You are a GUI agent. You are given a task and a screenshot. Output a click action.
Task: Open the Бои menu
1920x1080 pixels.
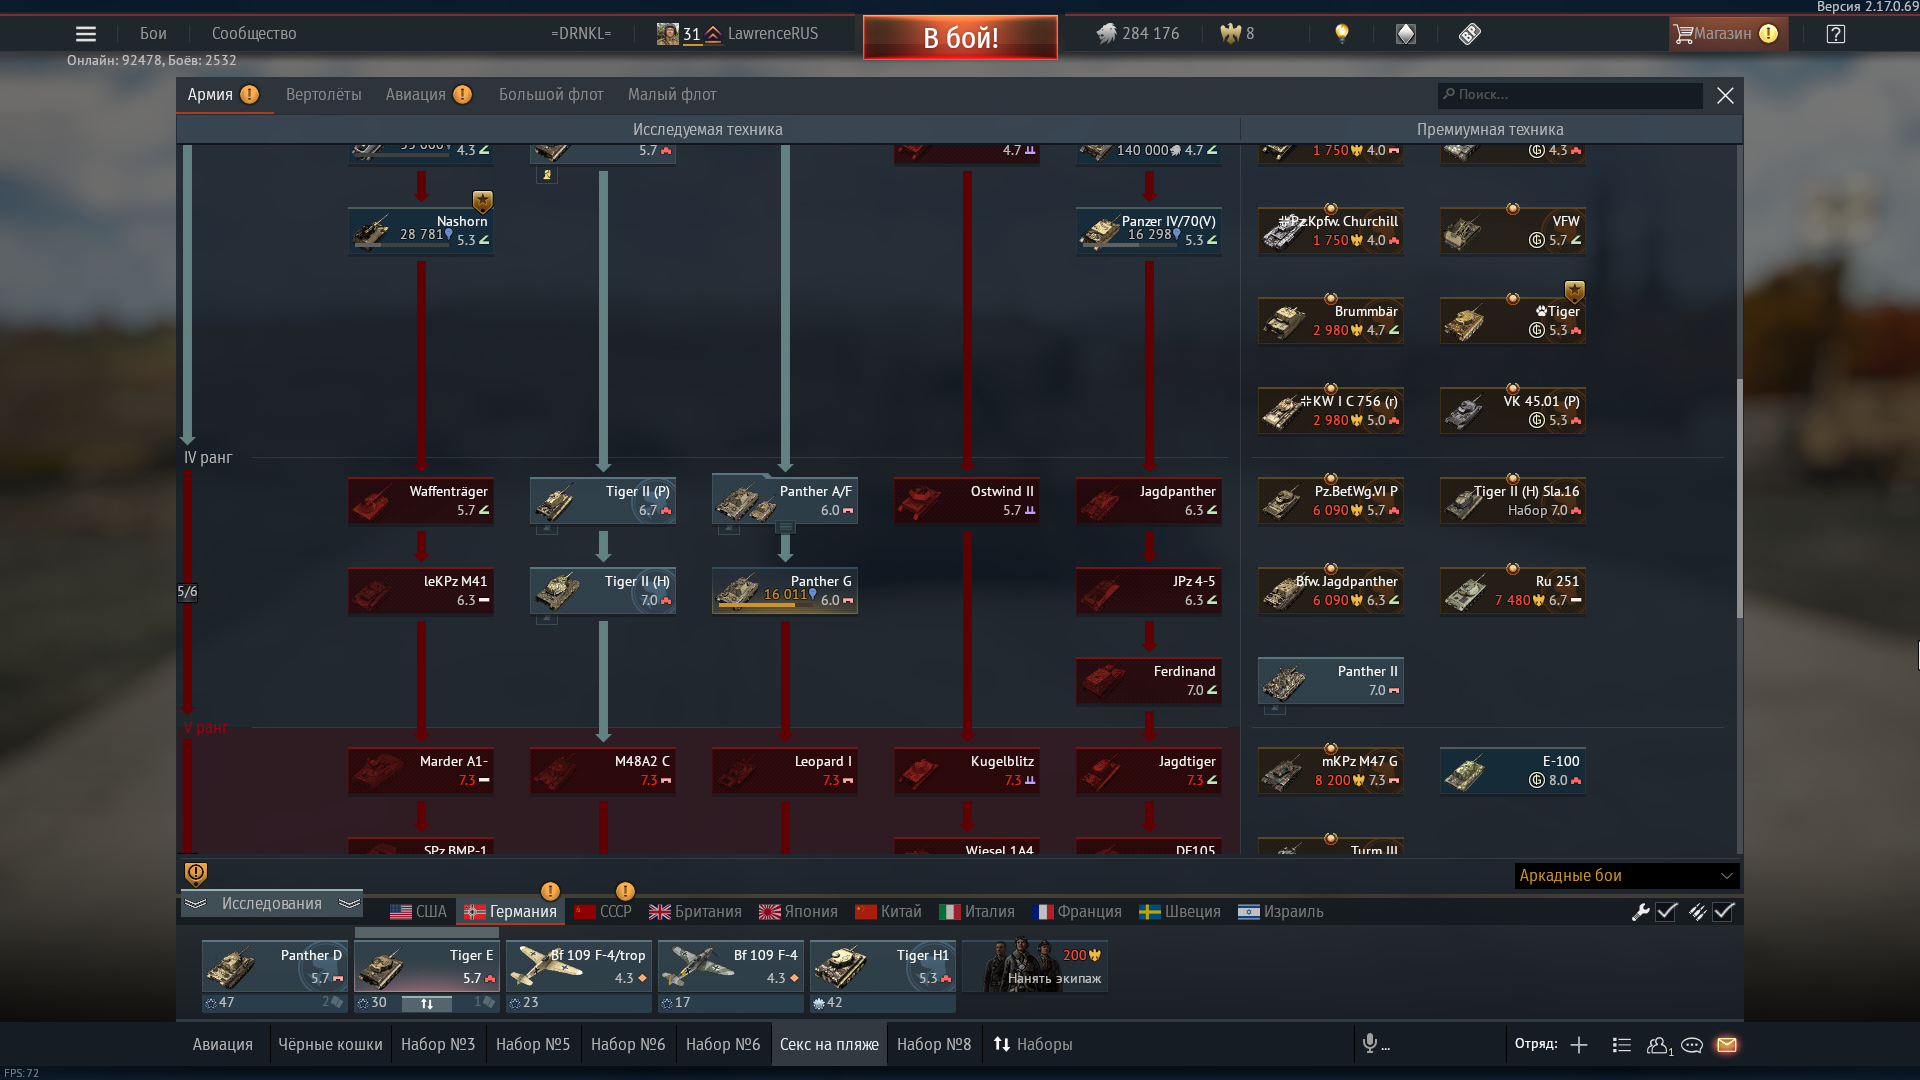pyautogui.click(x=153, y=33)
